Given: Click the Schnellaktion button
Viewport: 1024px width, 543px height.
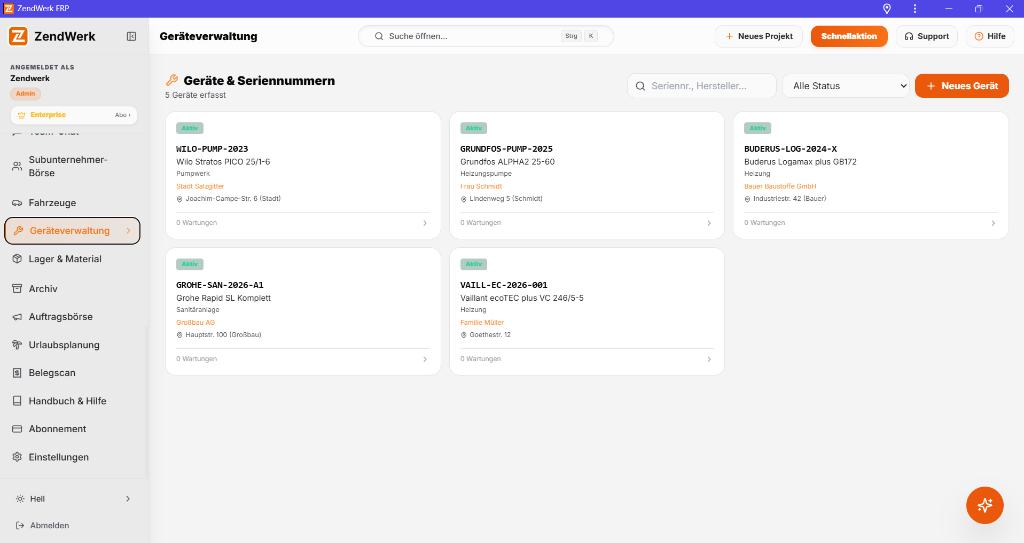Looking at the screenshot, I should click(849, 37).
